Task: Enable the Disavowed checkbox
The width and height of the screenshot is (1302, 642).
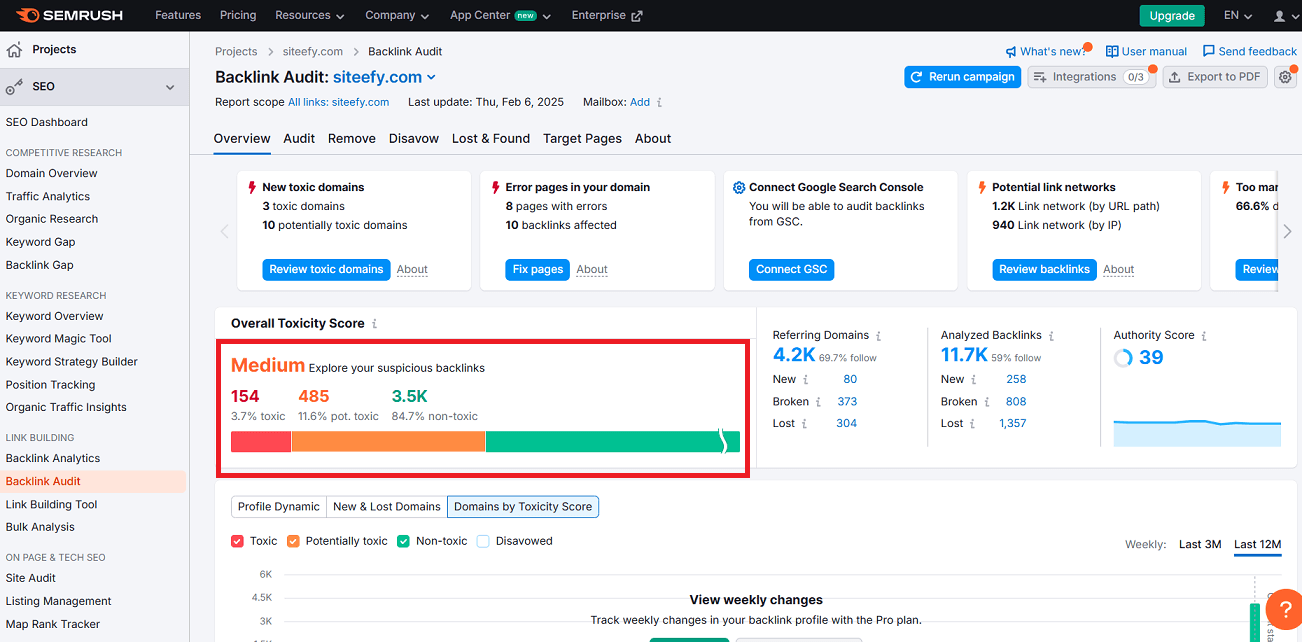Action: click(483, 540)
